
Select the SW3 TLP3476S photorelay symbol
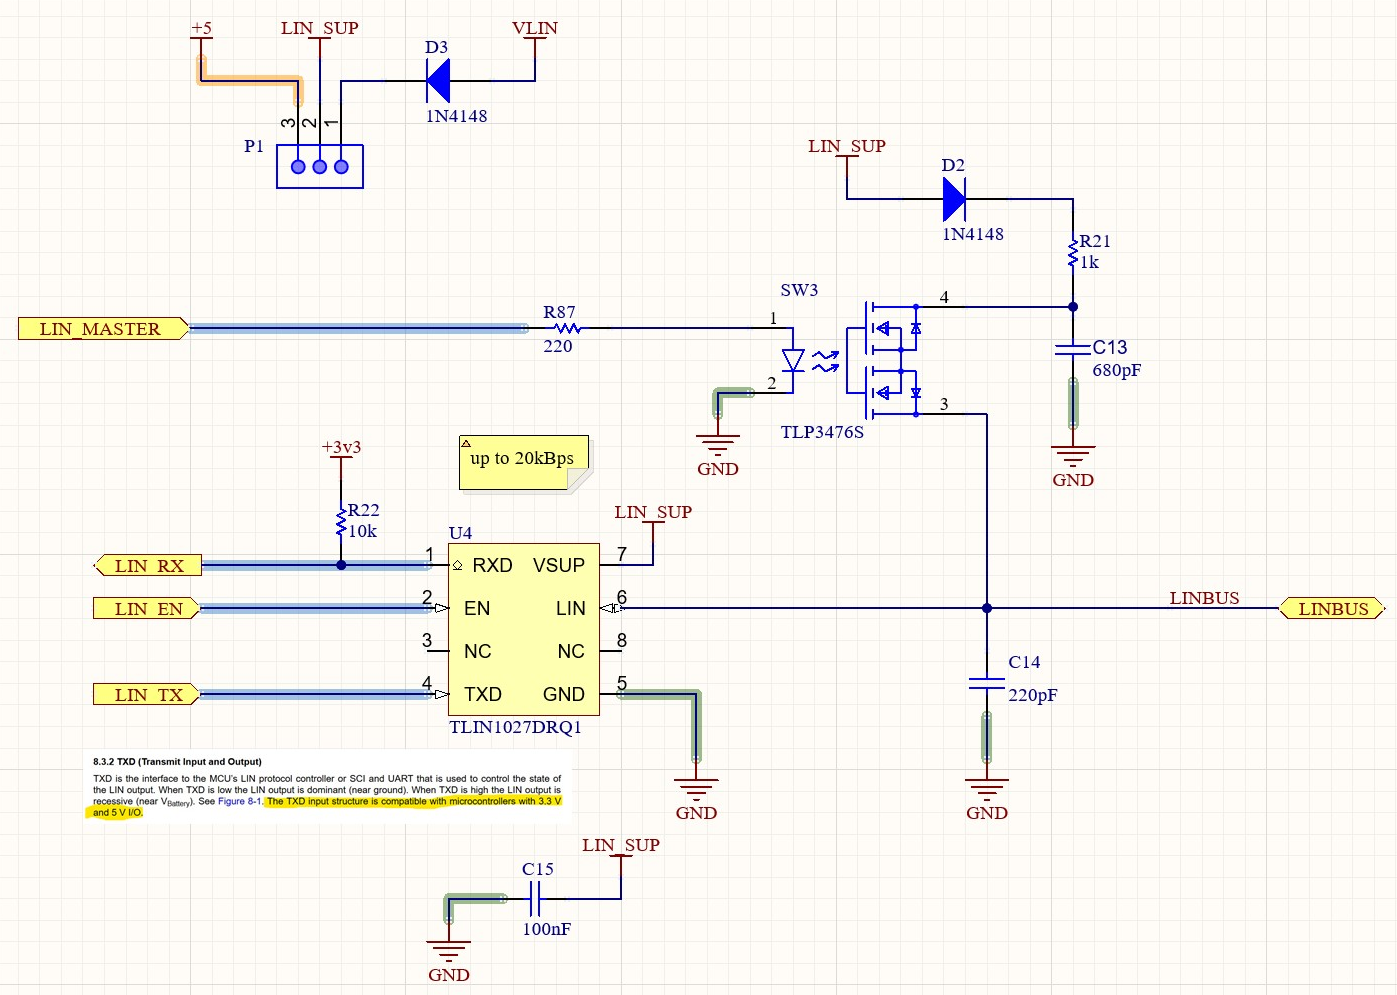[x=850, y=360]
